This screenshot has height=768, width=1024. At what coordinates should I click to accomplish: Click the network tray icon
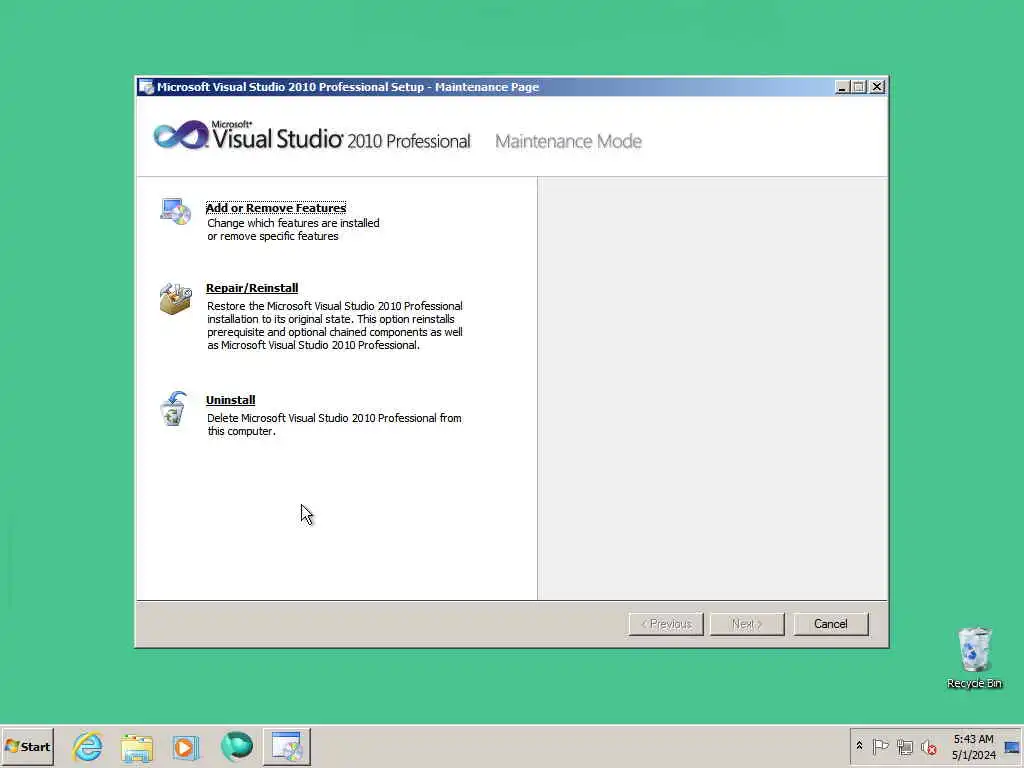coord(904,747)
